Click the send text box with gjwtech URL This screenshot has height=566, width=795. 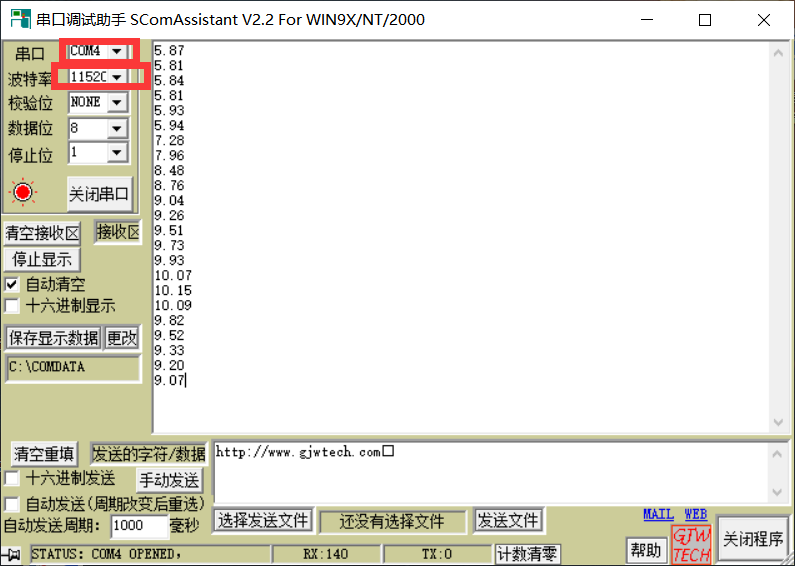(x=491, y=473)
